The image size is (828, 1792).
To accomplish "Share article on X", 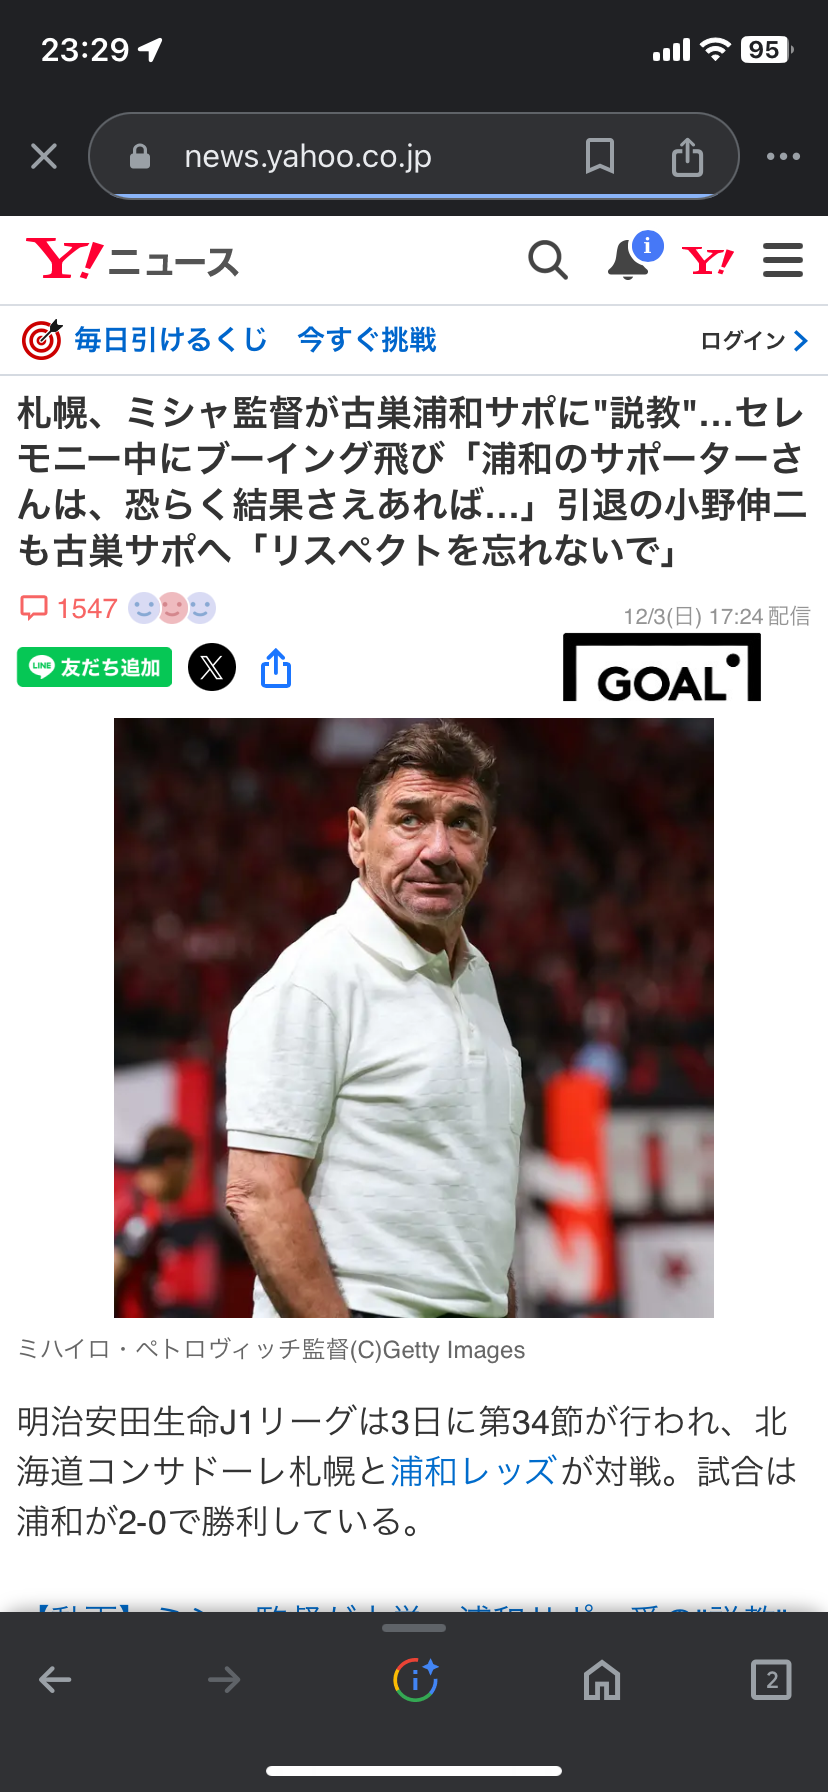I will pos(212,667).
